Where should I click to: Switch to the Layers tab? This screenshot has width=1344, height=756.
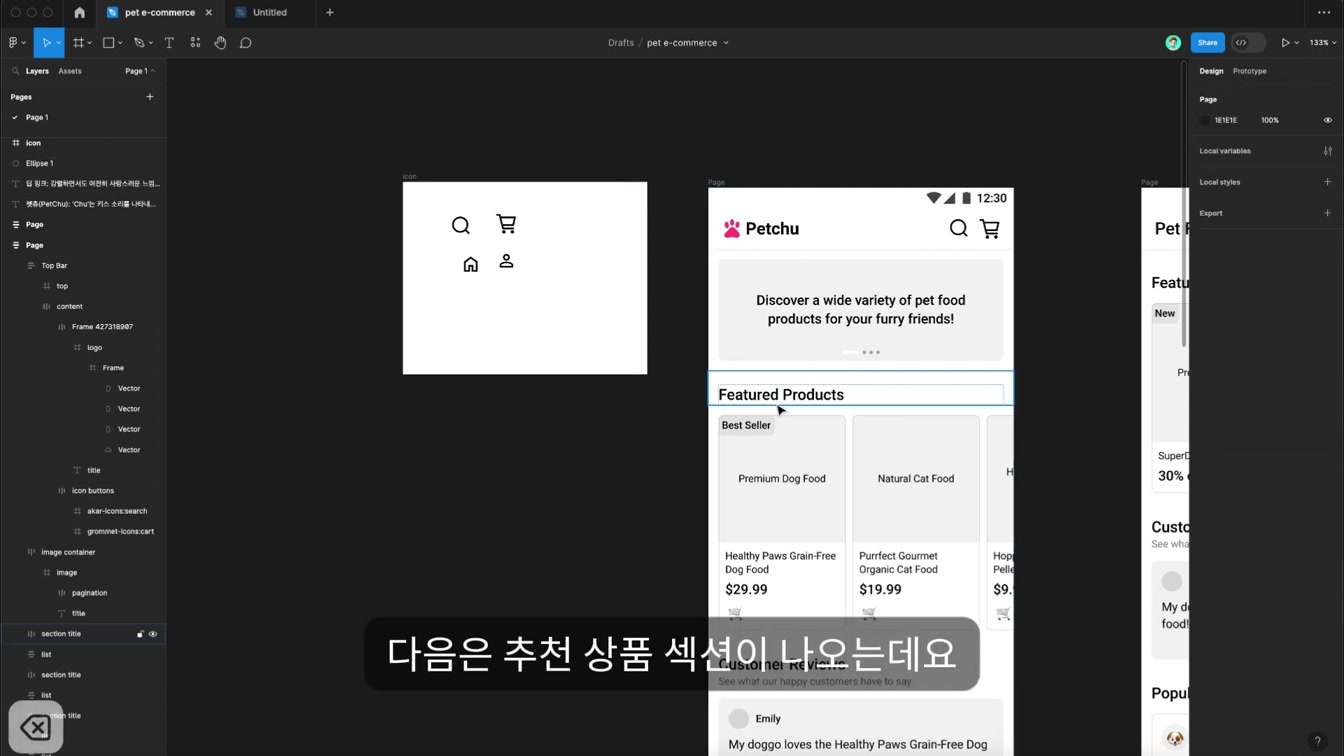pos(37,71)
